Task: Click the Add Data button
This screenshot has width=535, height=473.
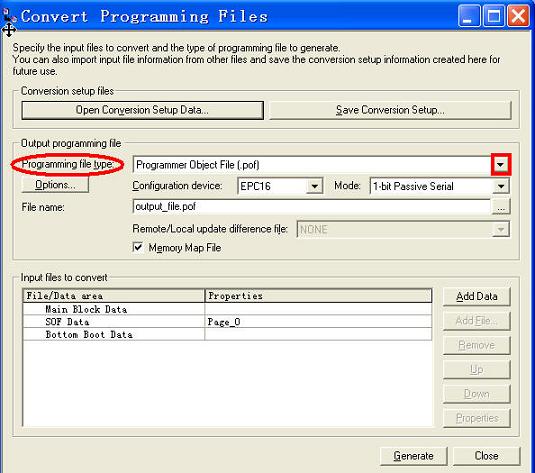Action: click(x=477, y=296)
